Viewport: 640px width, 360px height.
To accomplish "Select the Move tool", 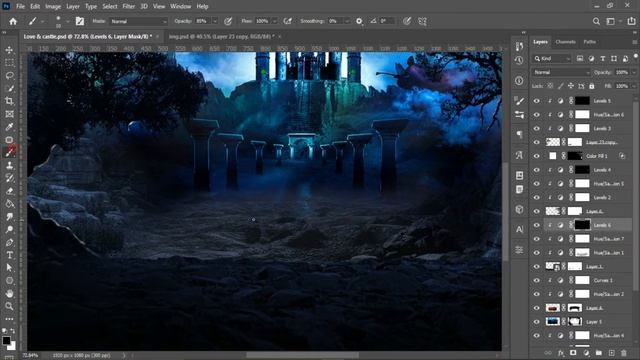I will click(x=9, y=50).
